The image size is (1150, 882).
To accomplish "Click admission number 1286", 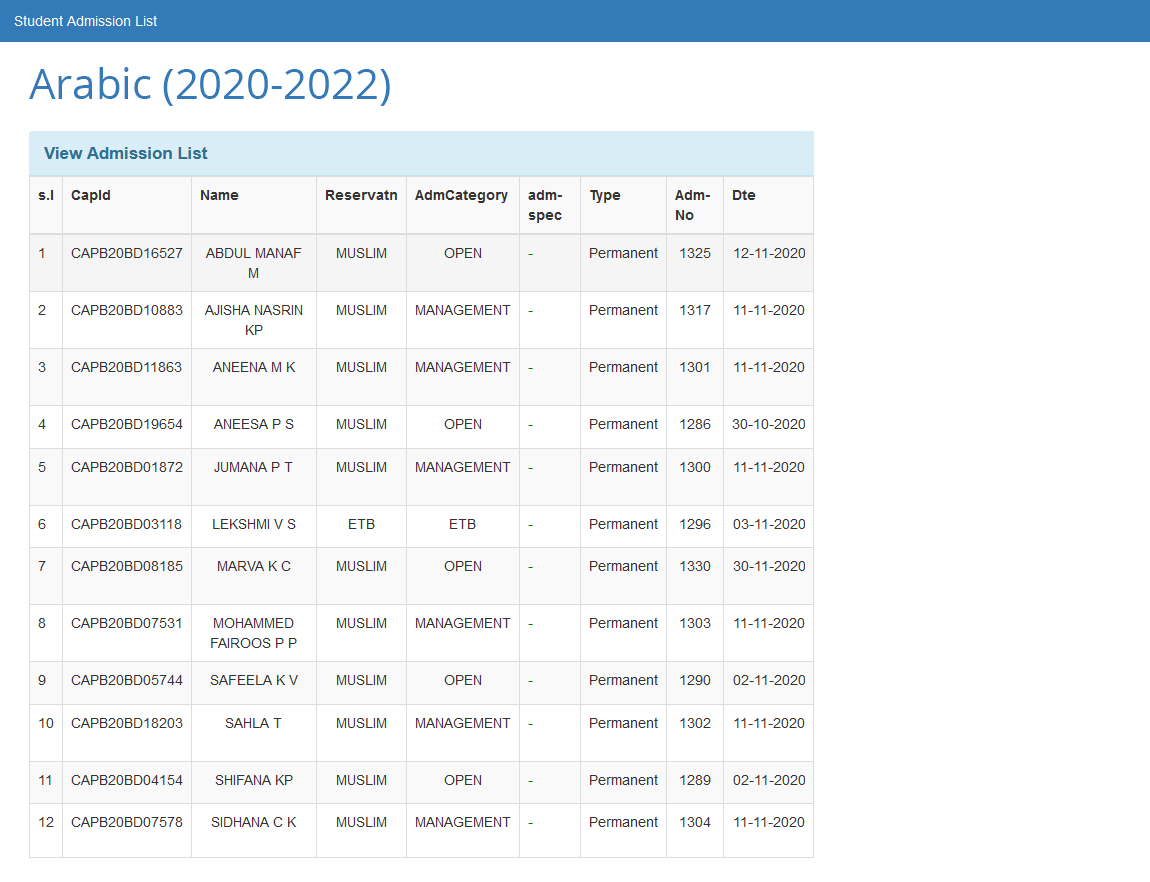I will [x=695, y=424].
